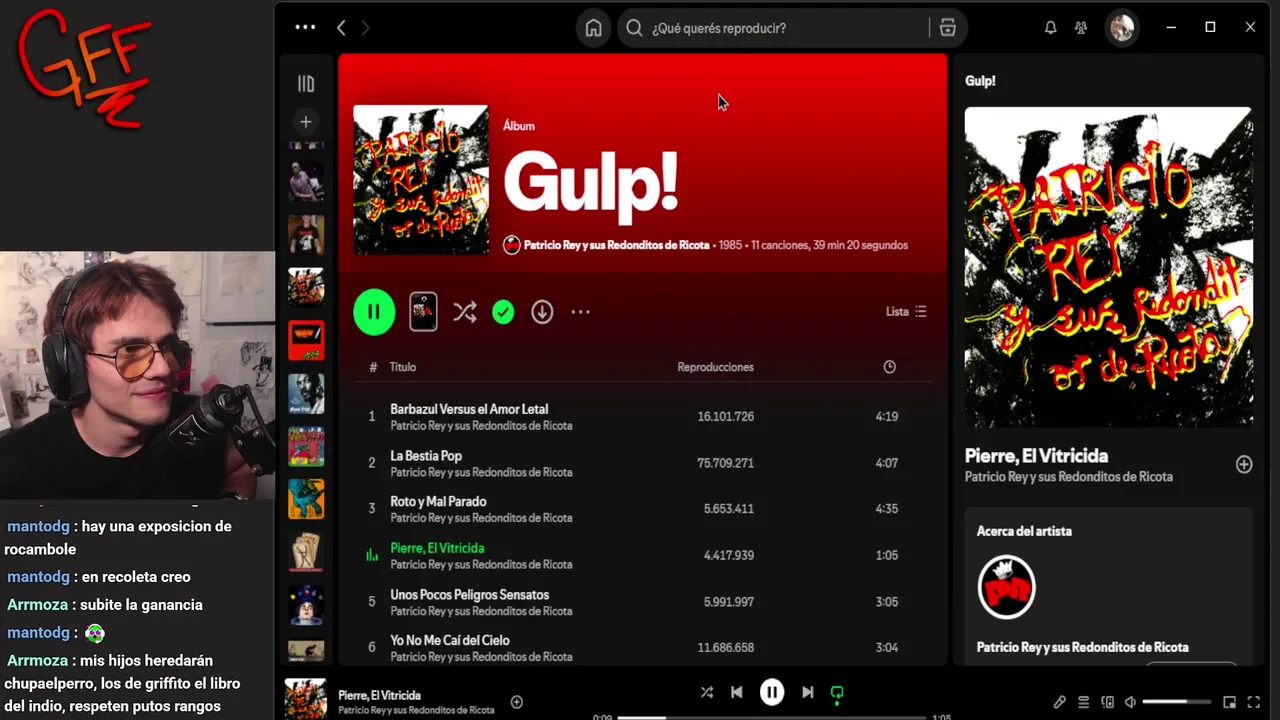This screenshot has width=1280, height=720.
Task: Collapse Your Library icon
Action: pyautogui.click(x=306, y=84)
